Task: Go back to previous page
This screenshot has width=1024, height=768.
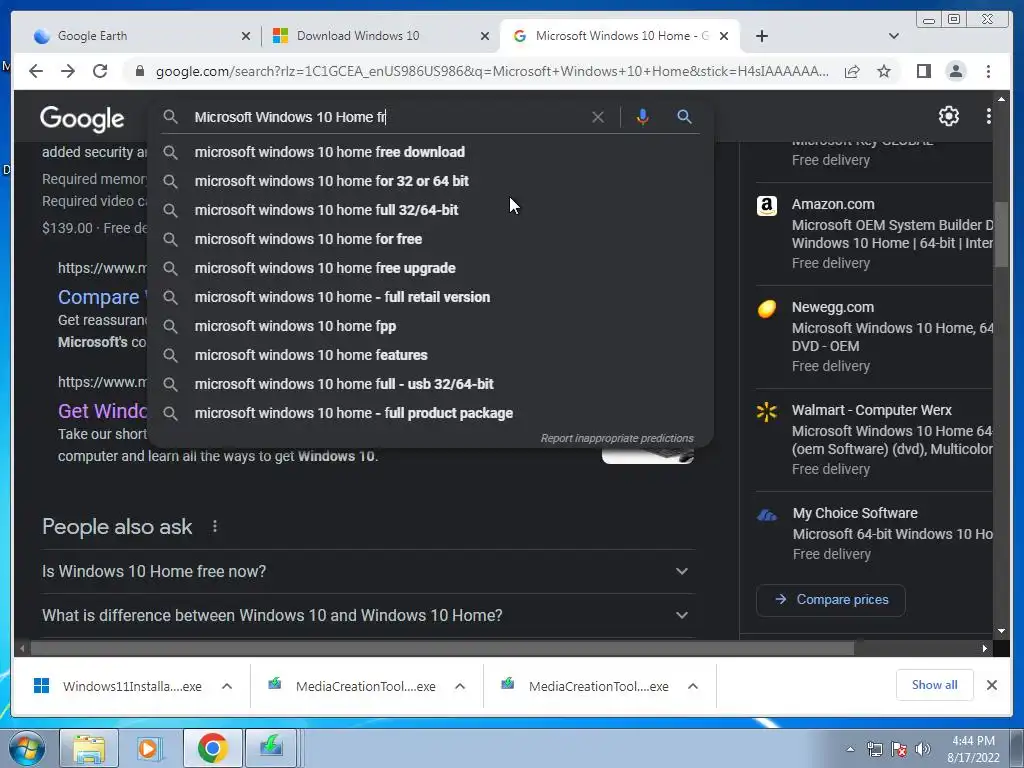Action: coord(36,71)
